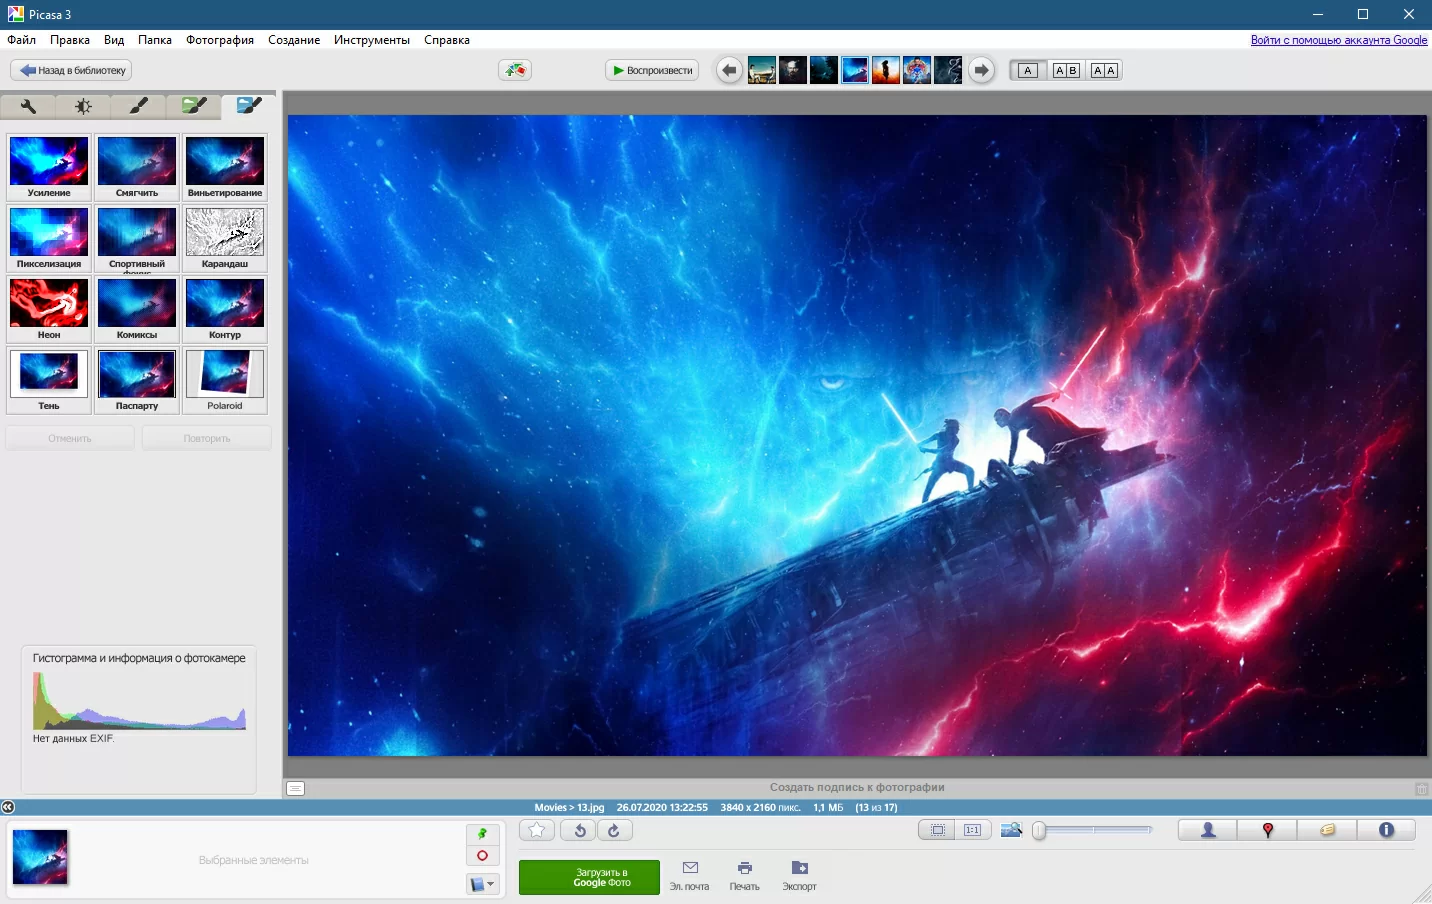The image size is (1432, 904).
Task: Apply the Усиление effect
Action: tap(49, 167)
